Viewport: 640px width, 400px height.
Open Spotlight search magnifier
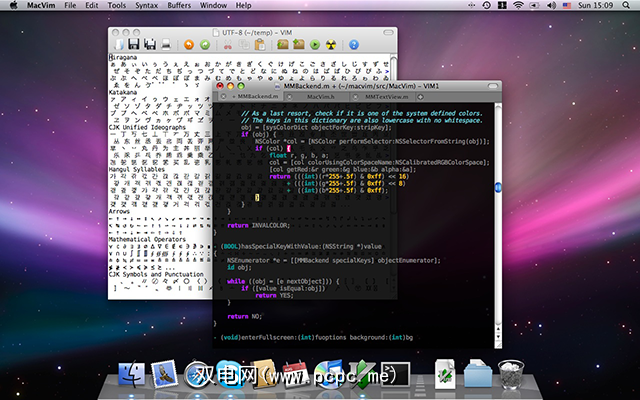tap(627, 6)
